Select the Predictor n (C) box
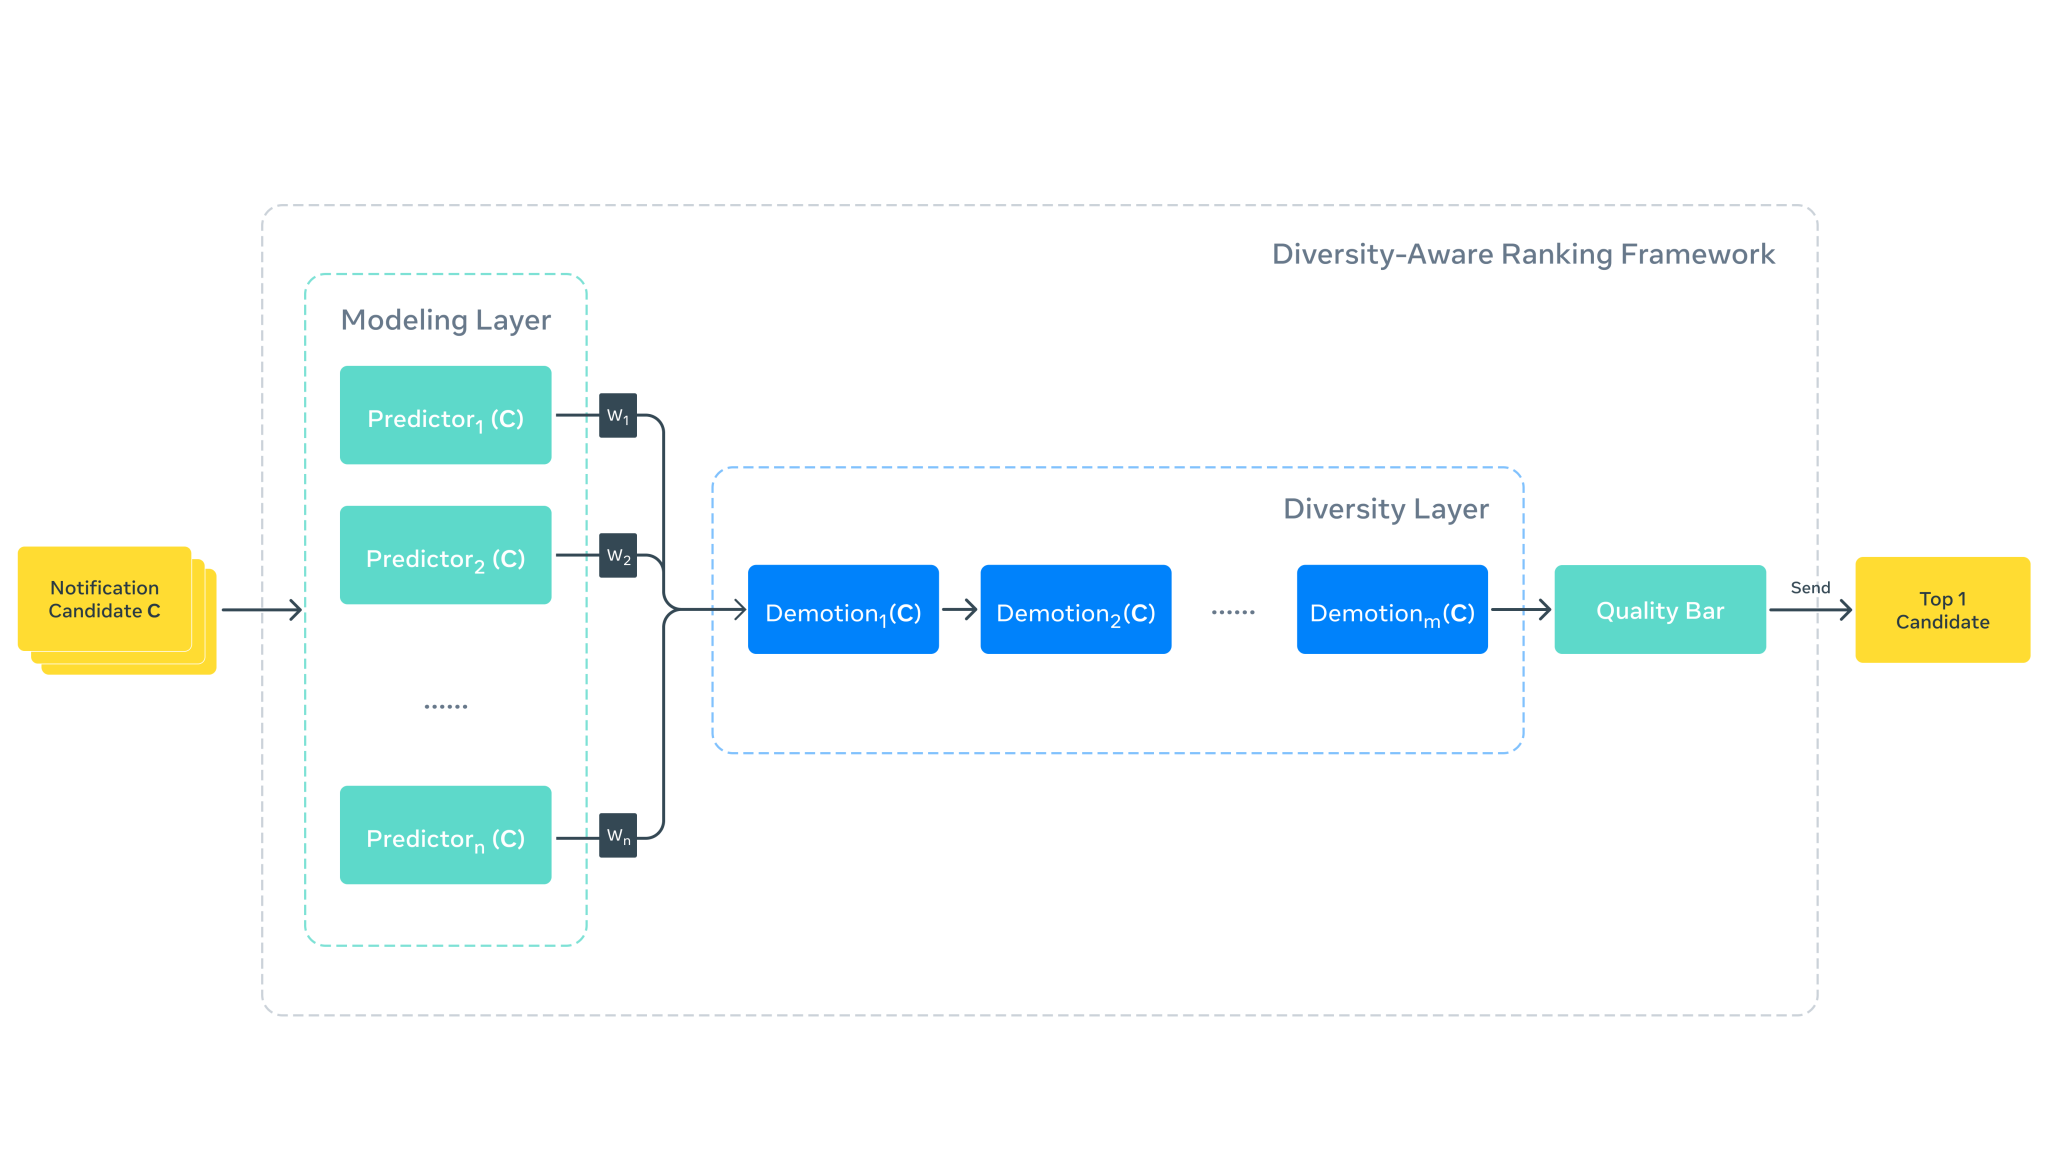This screenshot has height=1152, width=2048. coord(445,835)
